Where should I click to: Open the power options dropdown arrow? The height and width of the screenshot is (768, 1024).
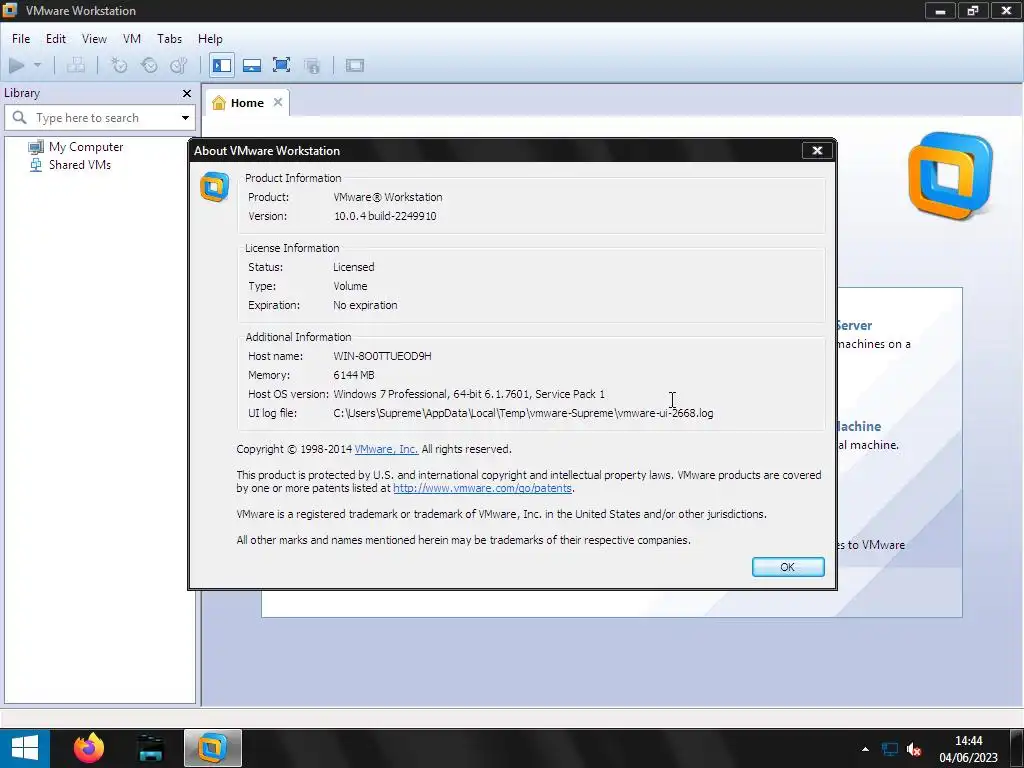37,65
